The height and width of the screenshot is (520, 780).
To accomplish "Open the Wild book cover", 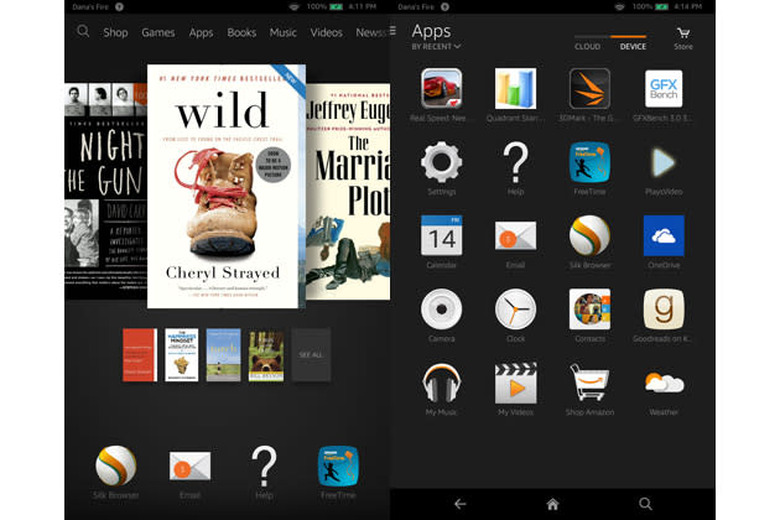I will pos(226,186).
